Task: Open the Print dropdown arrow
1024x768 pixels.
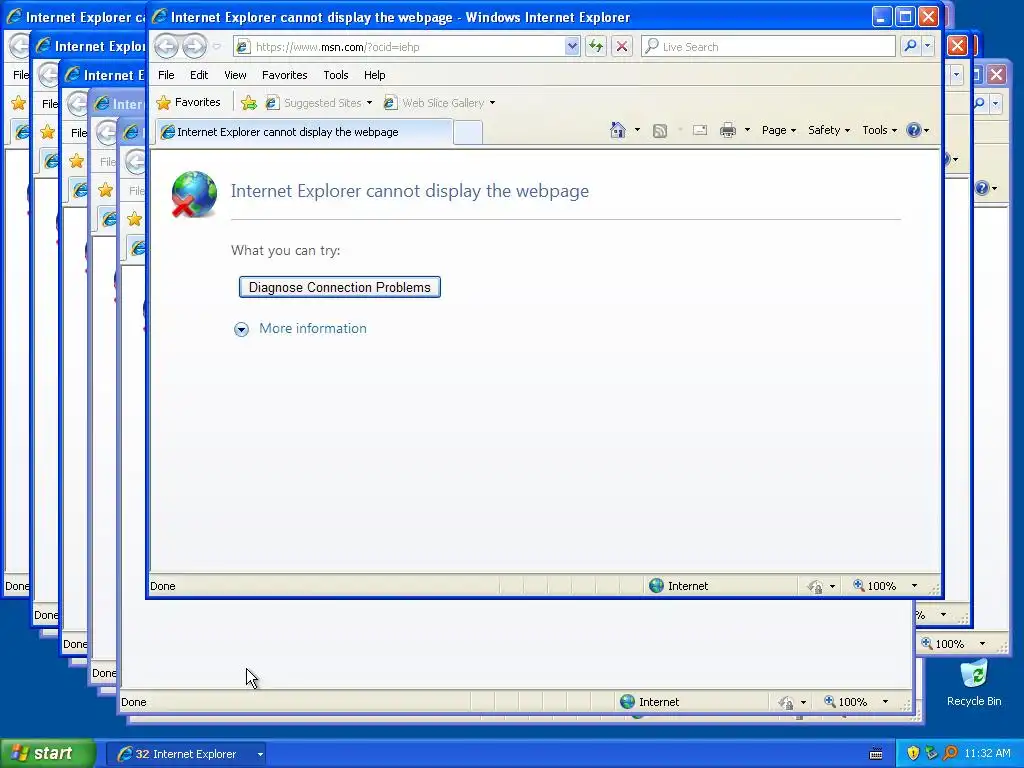Action: [747, 130]
